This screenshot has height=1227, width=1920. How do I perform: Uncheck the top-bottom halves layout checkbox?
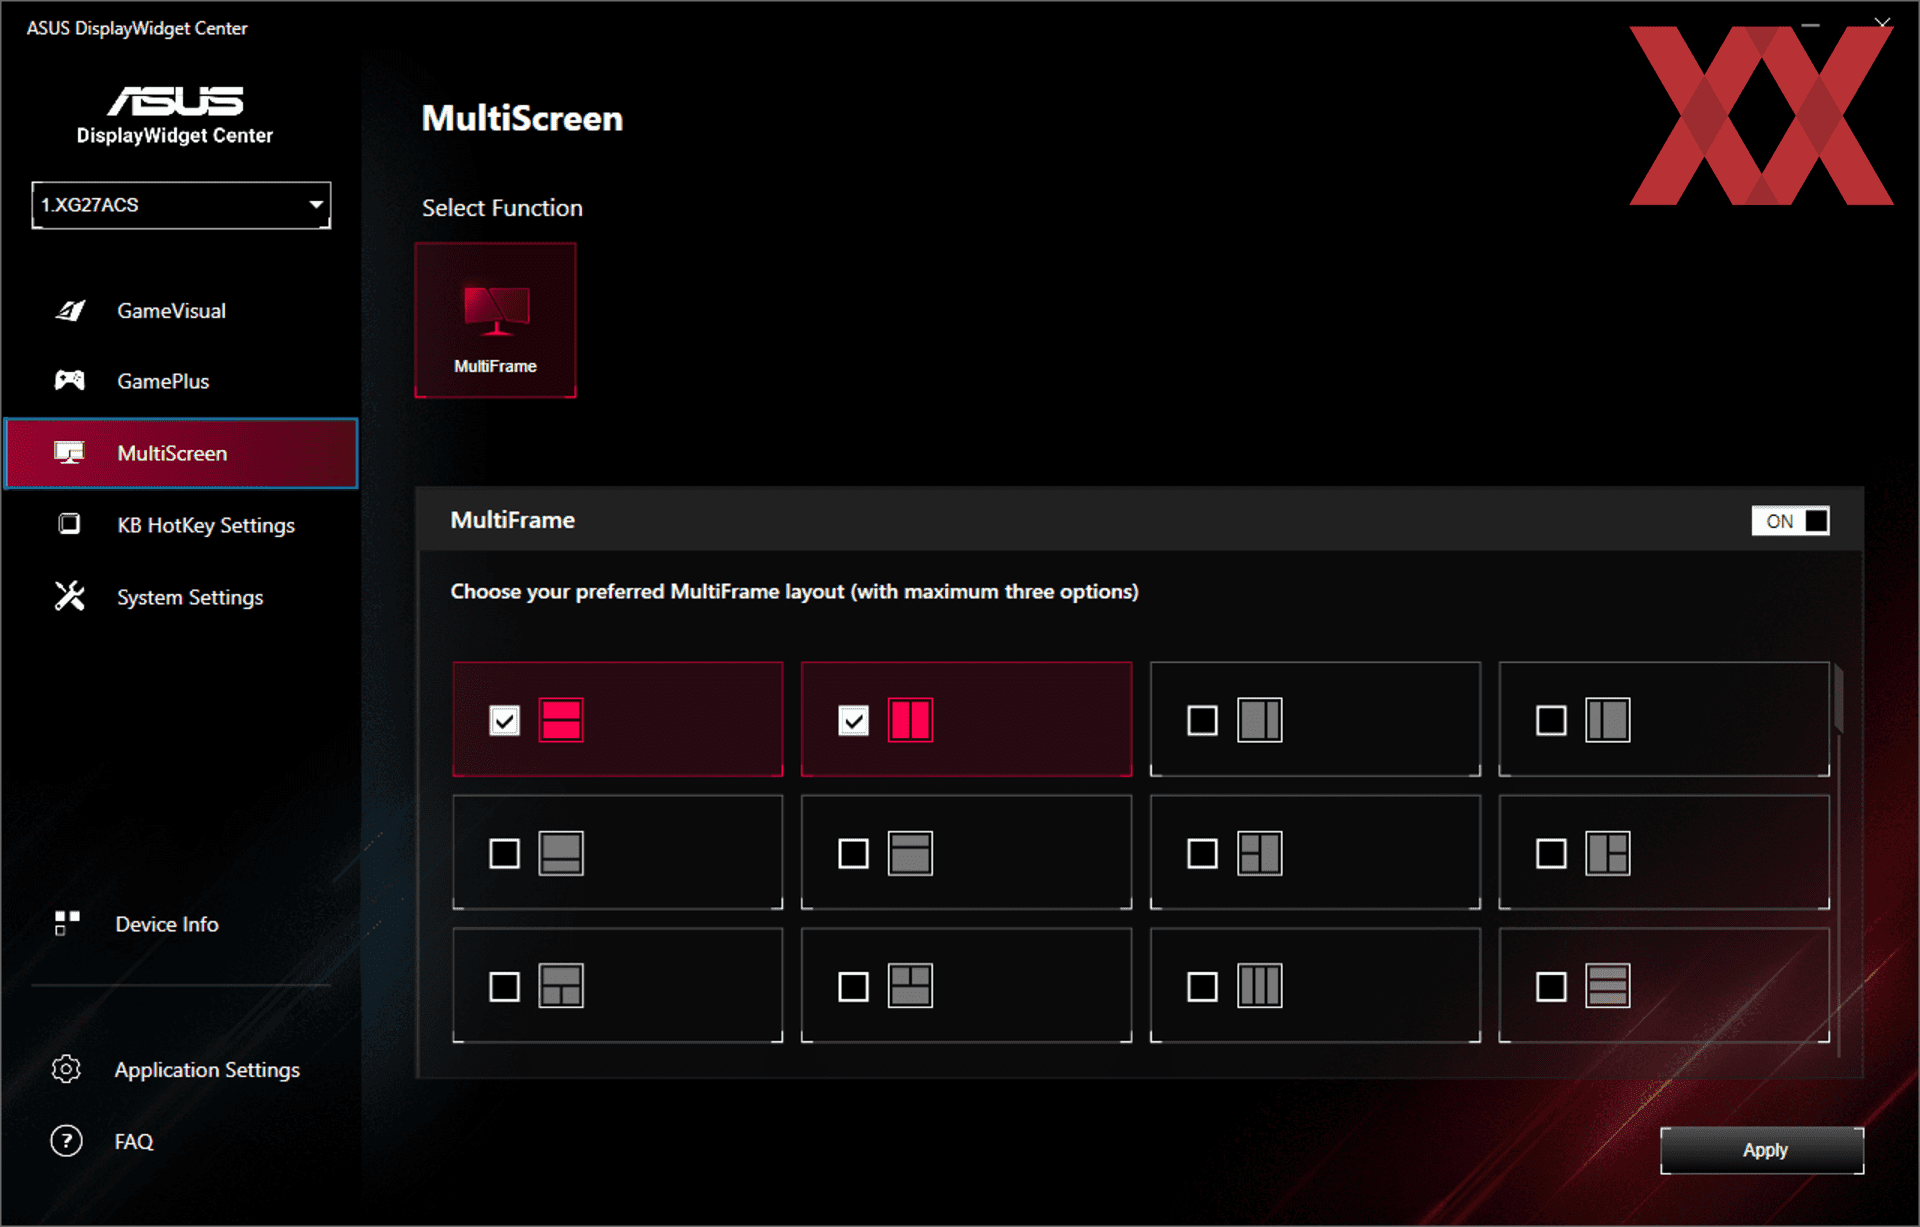coord(505,720)
